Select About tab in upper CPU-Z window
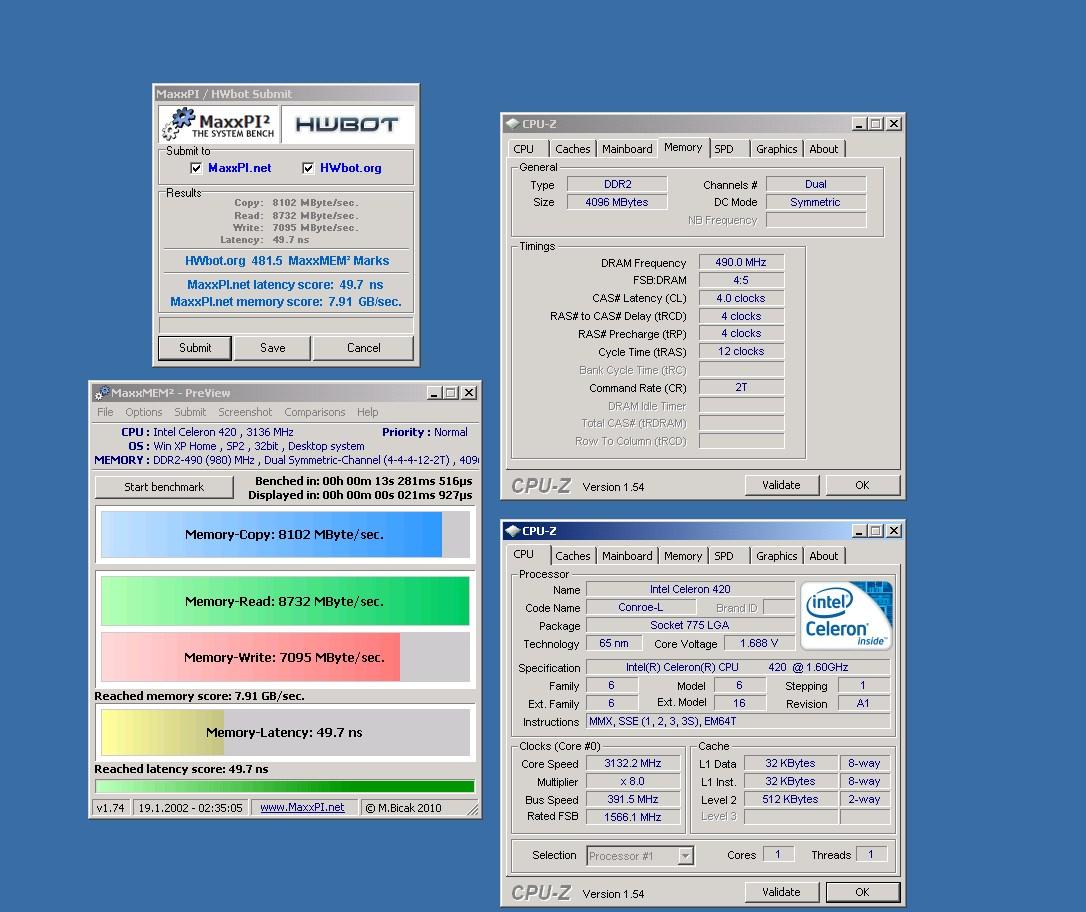Screen dimensions: 1086x912 (x=824, y=149)
